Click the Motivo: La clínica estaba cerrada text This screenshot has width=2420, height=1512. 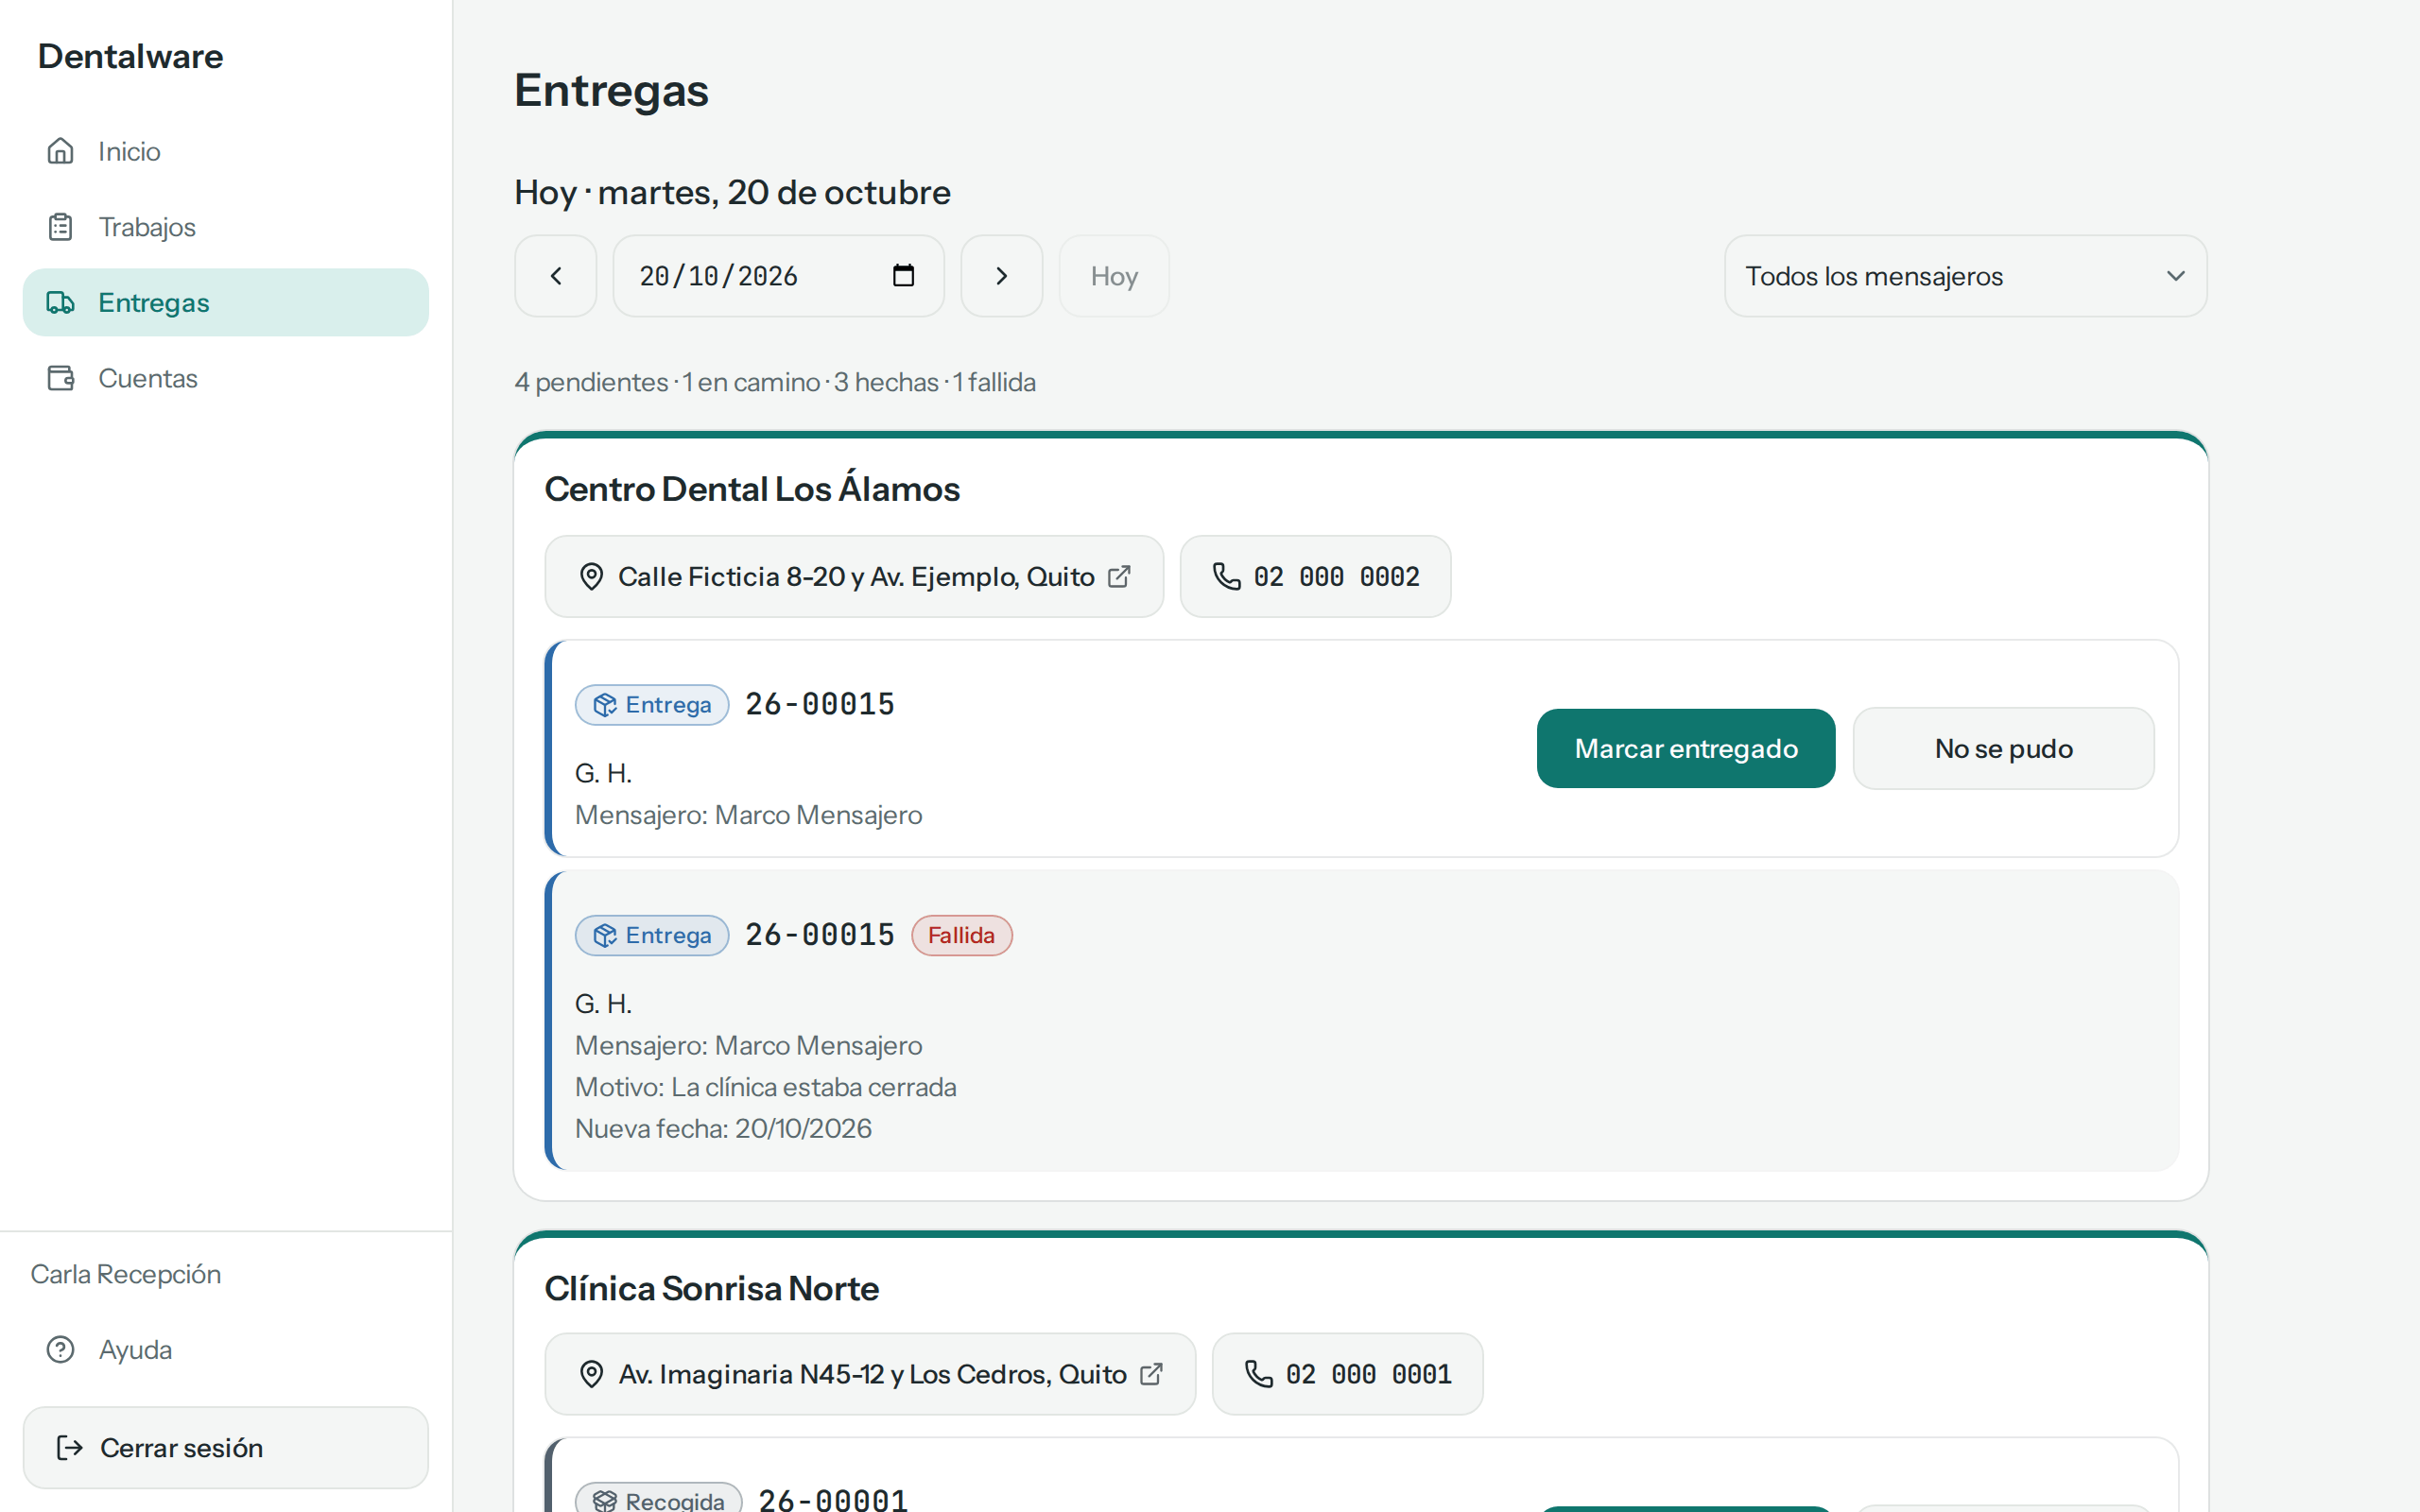click(766, 1087)
